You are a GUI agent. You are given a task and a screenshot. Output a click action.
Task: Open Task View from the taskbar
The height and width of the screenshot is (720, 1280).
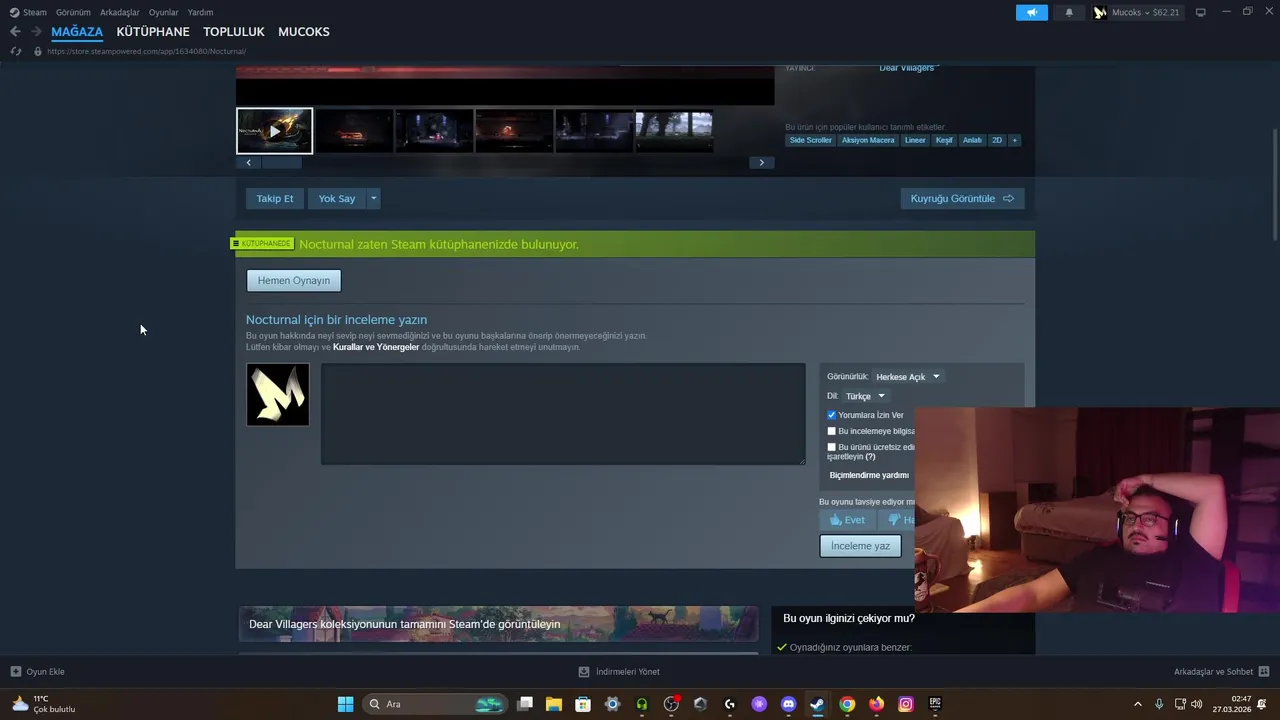(x=525, y=704)
